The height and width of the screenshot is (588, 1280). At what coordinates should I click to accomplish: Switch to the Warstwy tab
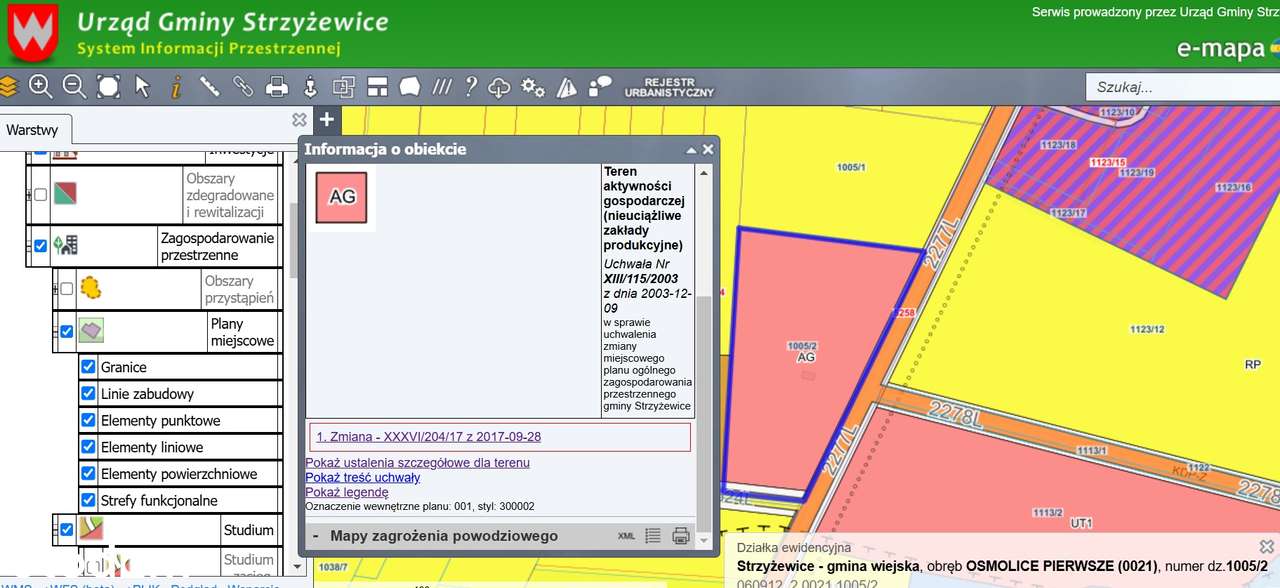click(x=32, y=130)
